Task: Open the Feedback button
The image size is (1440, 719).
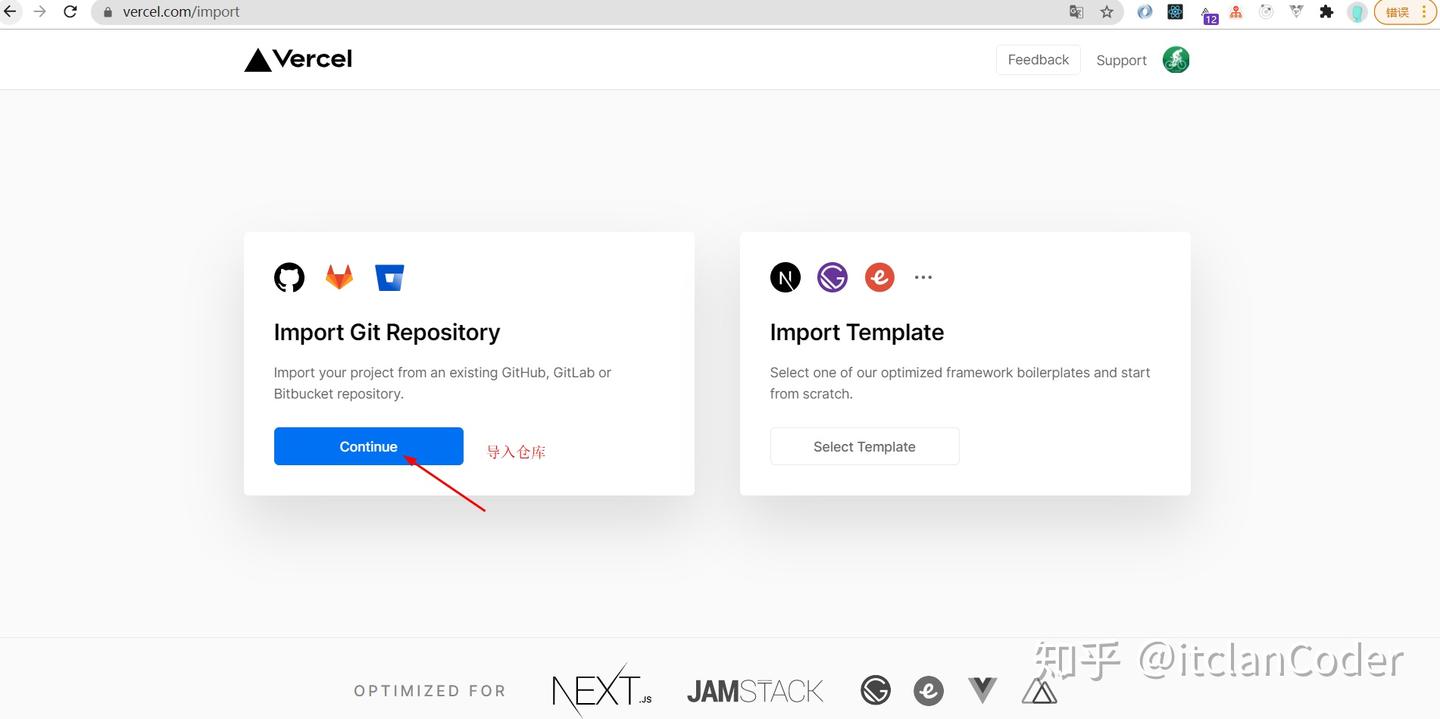Action: tap(1038, 60)
